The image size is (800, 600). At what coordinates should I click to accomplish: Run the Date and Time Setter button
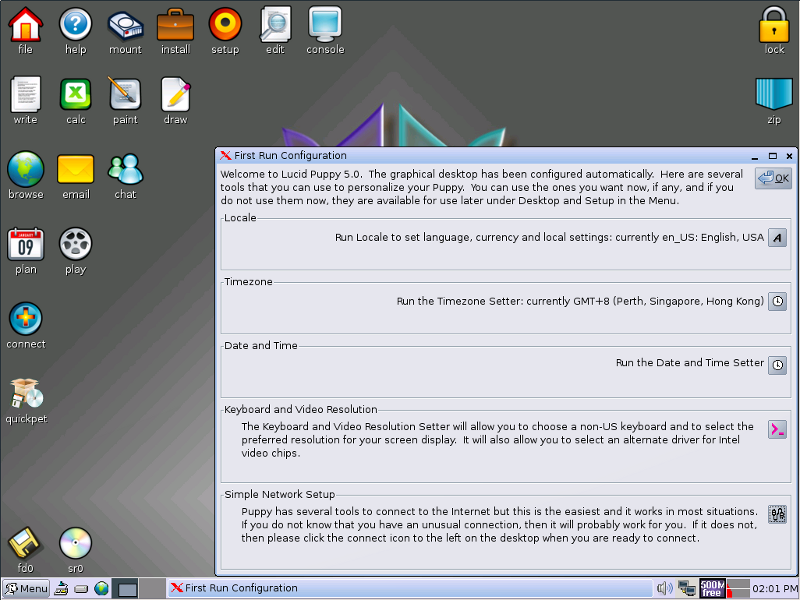coord(777,365)
